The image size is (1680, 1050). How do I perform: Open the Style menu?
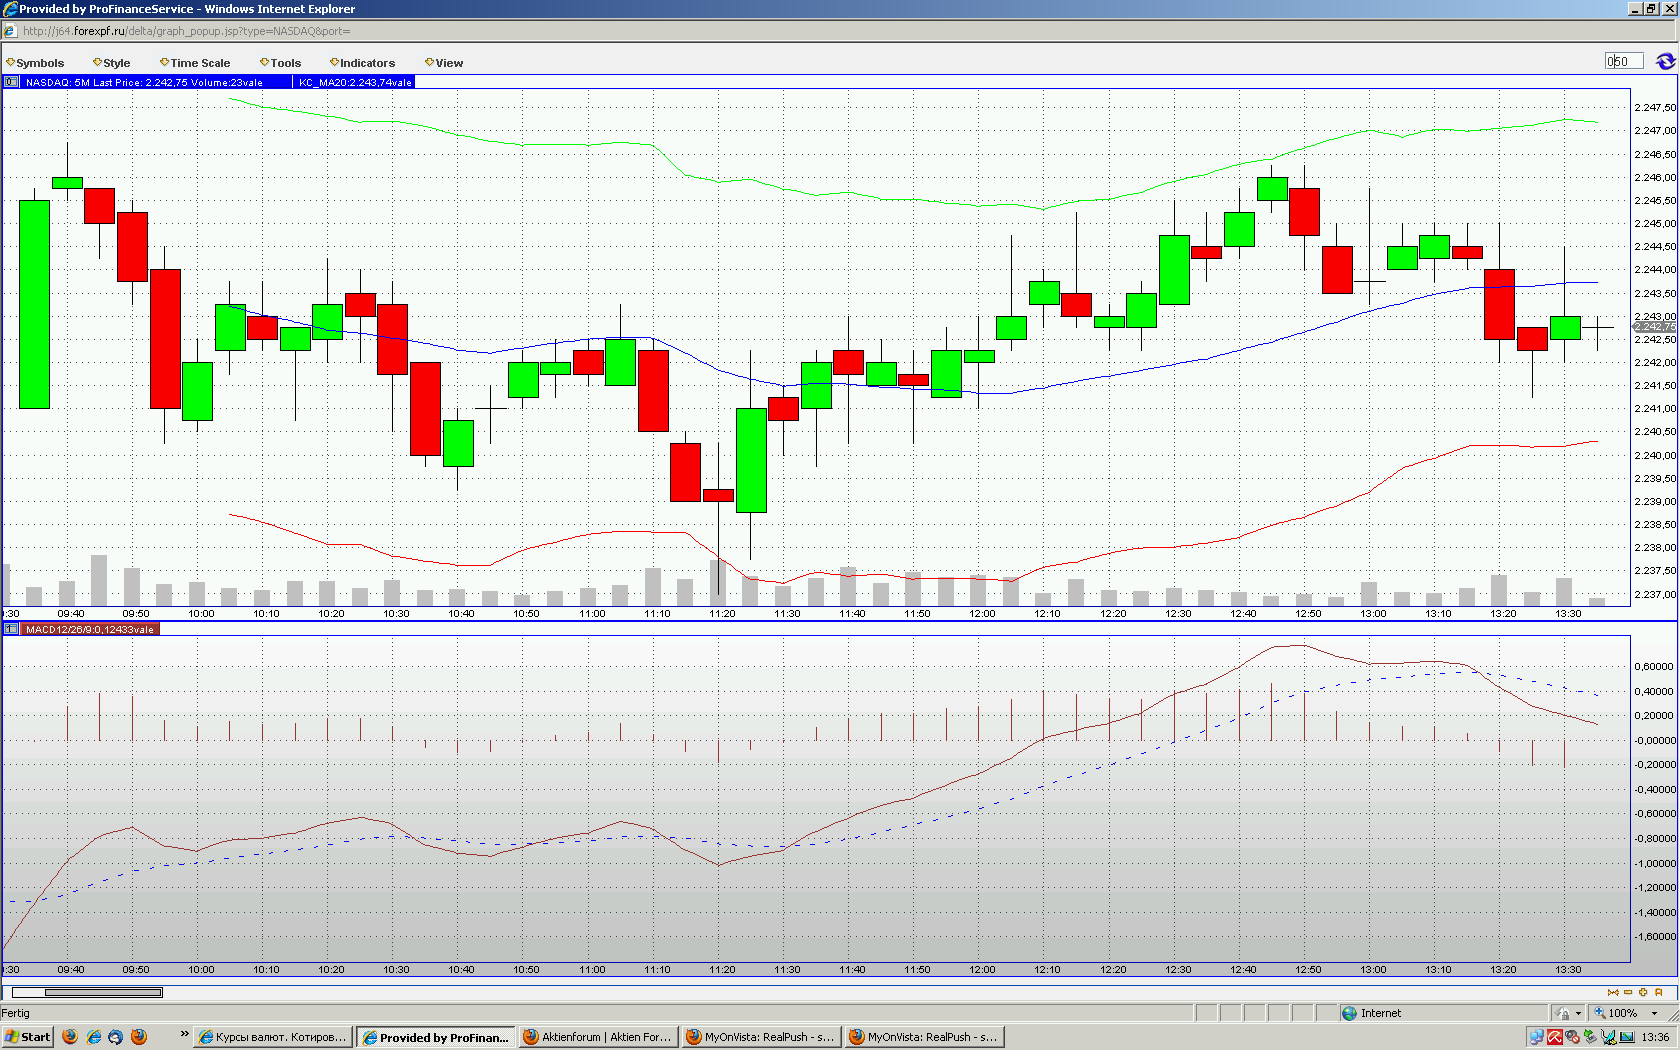point(112,63)
